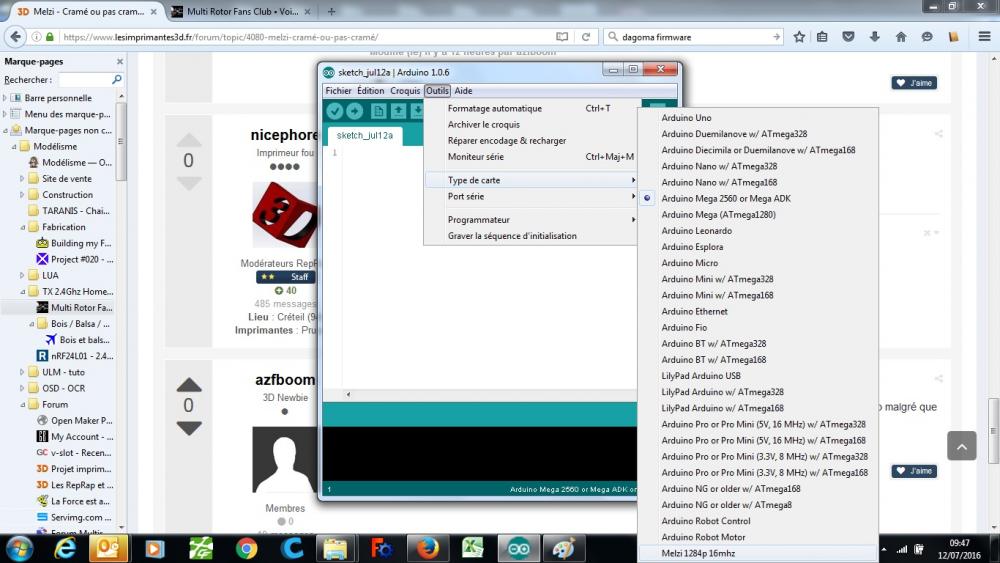
Task: Open the azfboom user profile link
Action: coord(284,380)
